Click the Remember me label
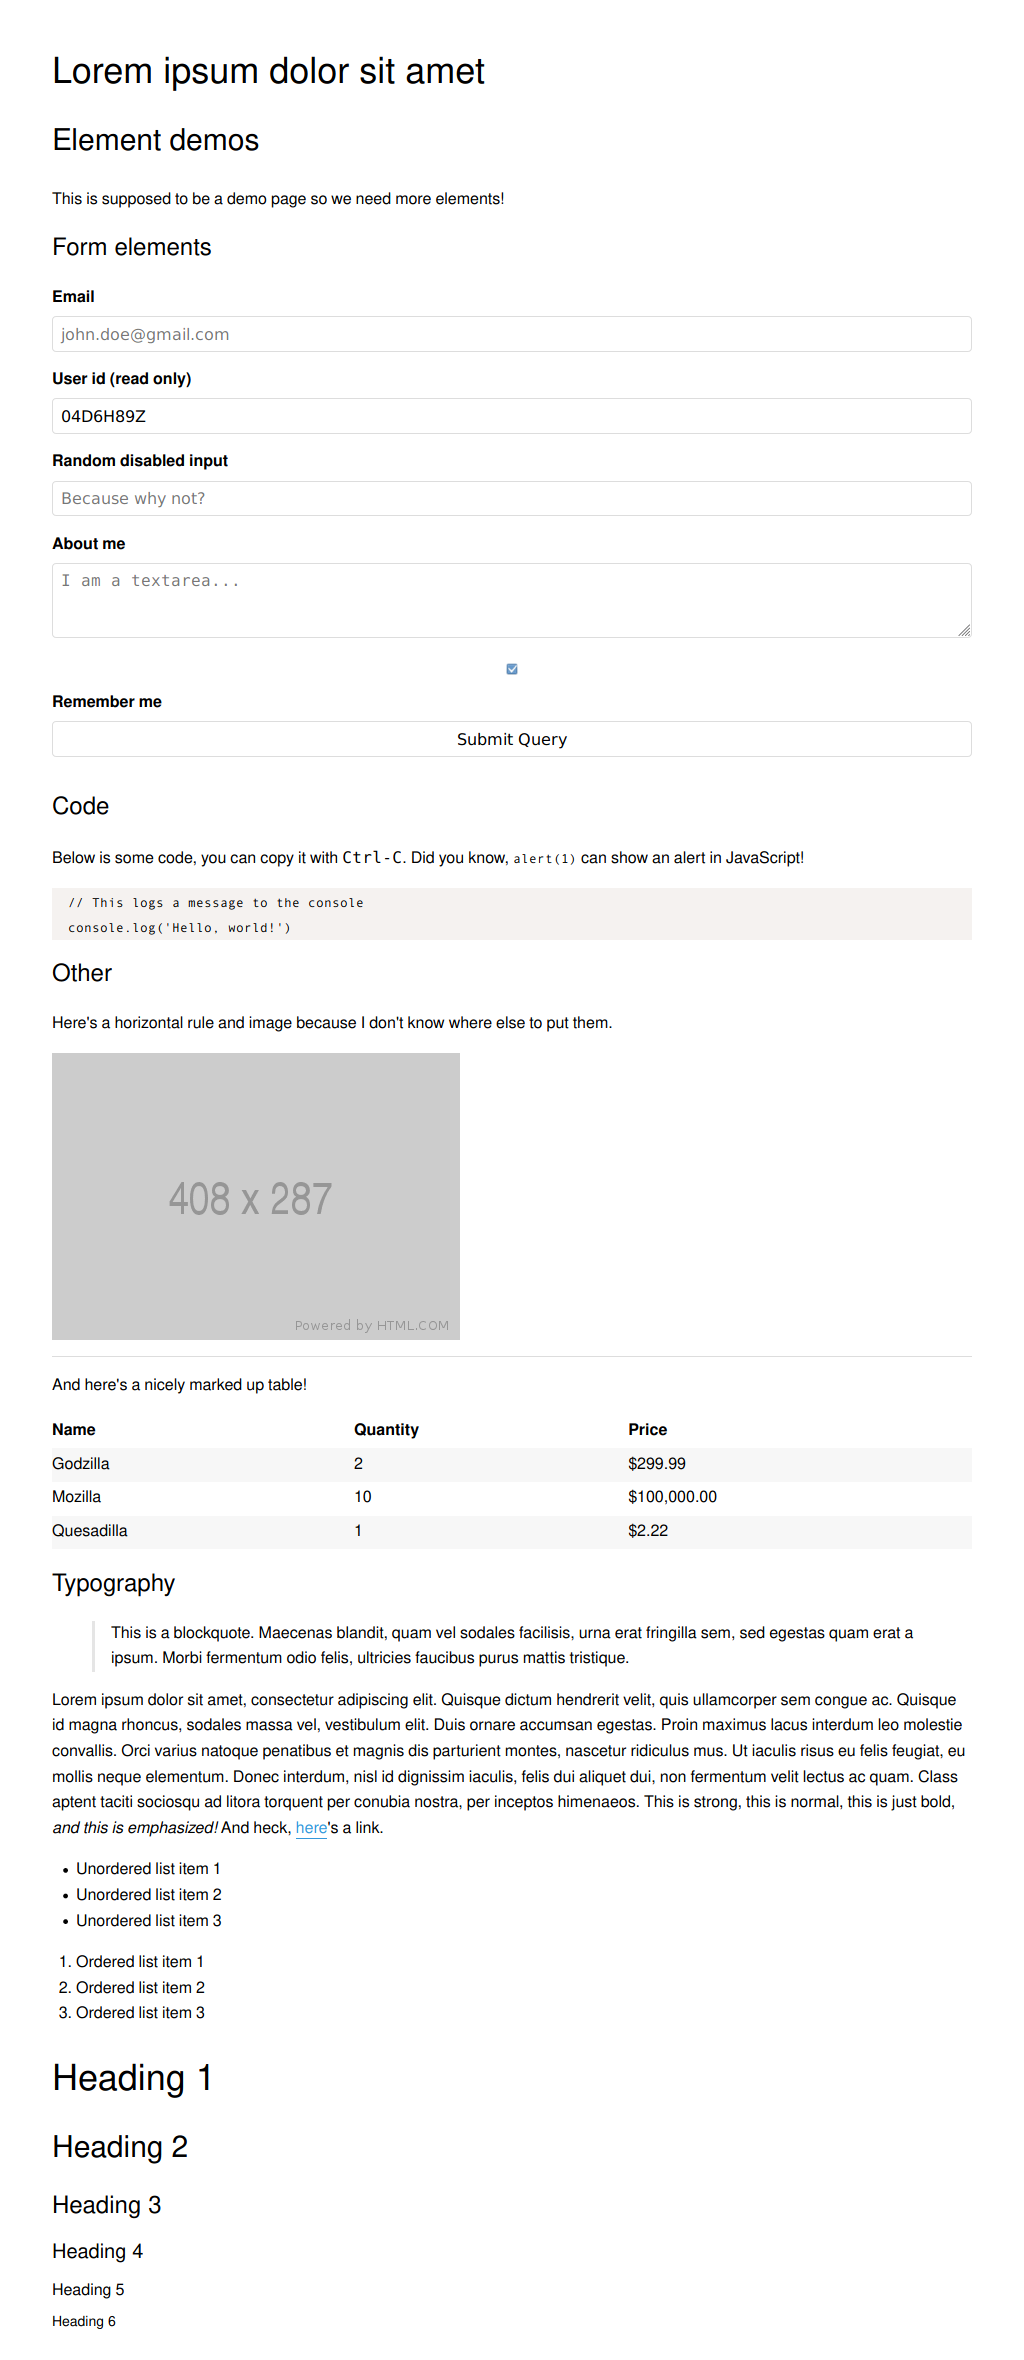 107,702
